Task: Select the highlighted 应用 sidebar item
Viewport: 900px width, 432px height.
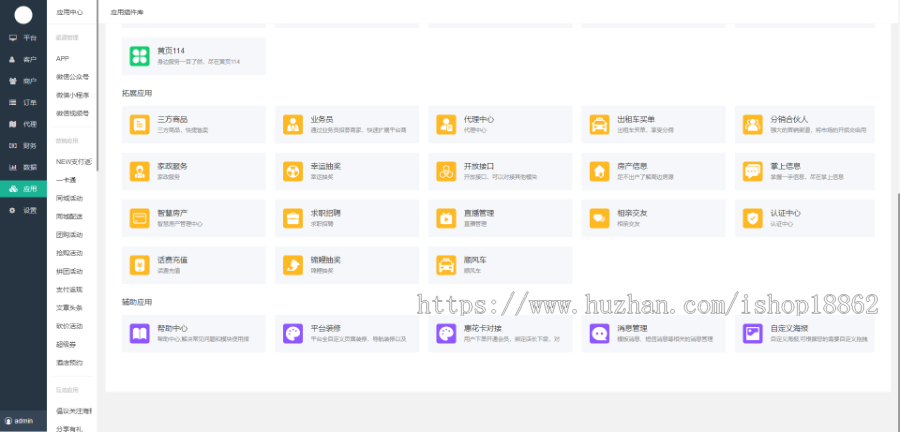Action: pos(23,189)
